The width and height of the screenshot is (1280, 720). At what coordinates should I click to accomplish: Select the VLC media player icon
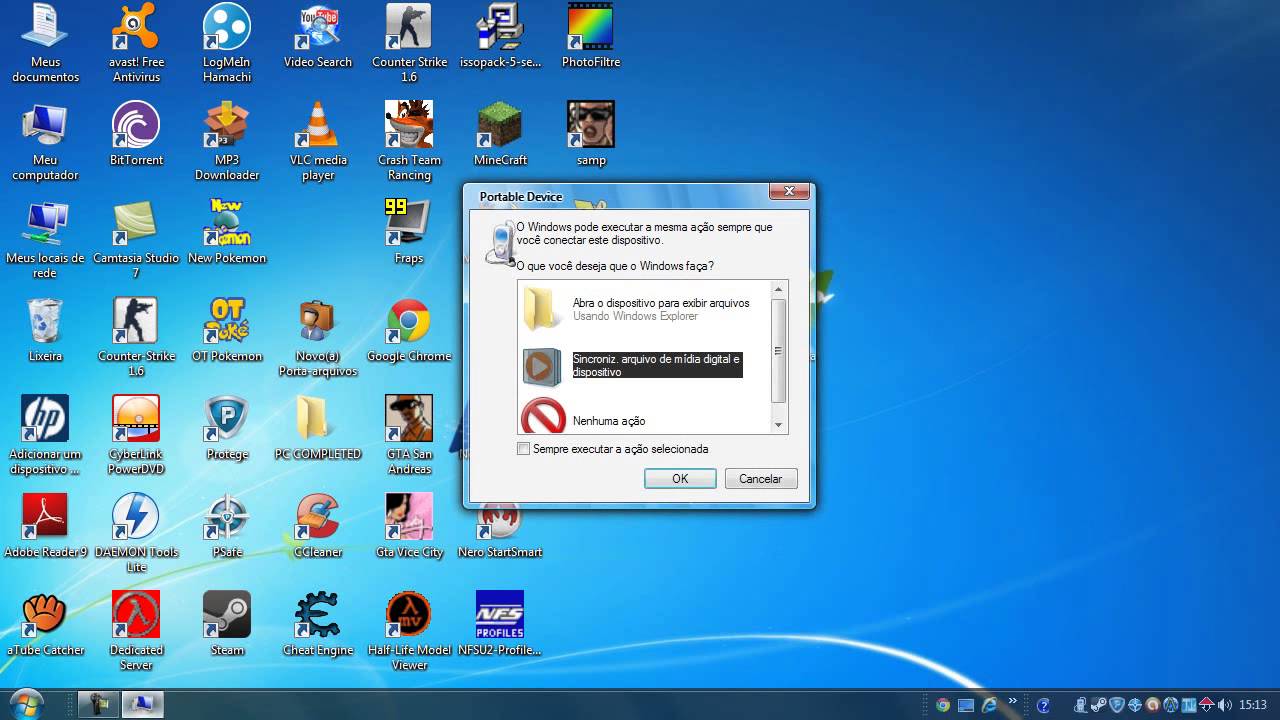318,141
